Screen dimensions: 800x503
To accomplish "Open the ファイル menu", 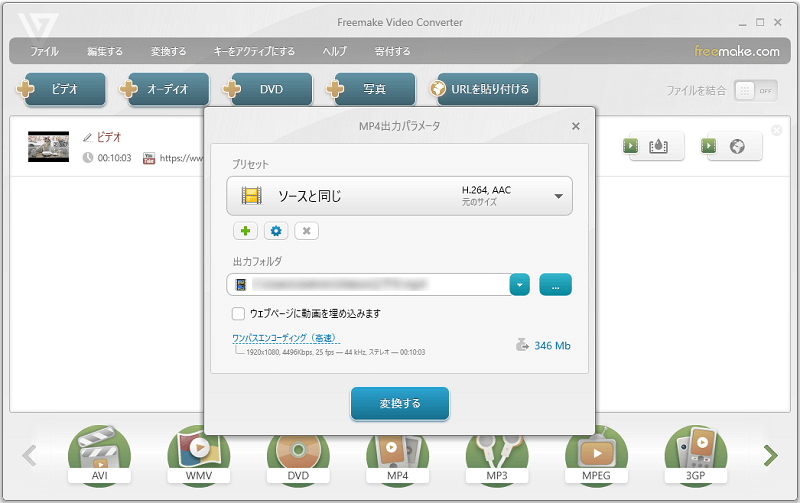I will [44, 52].
